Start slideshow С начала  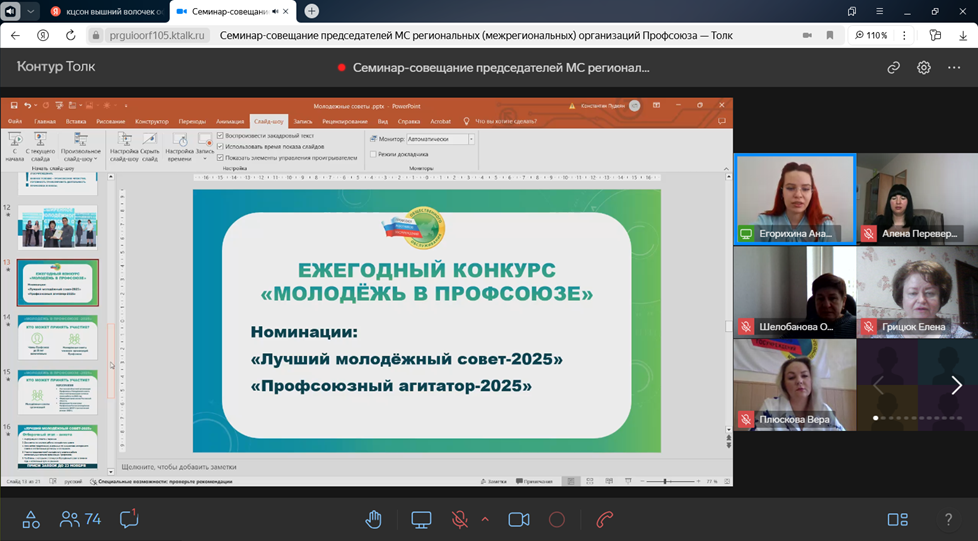click(15, 147)
